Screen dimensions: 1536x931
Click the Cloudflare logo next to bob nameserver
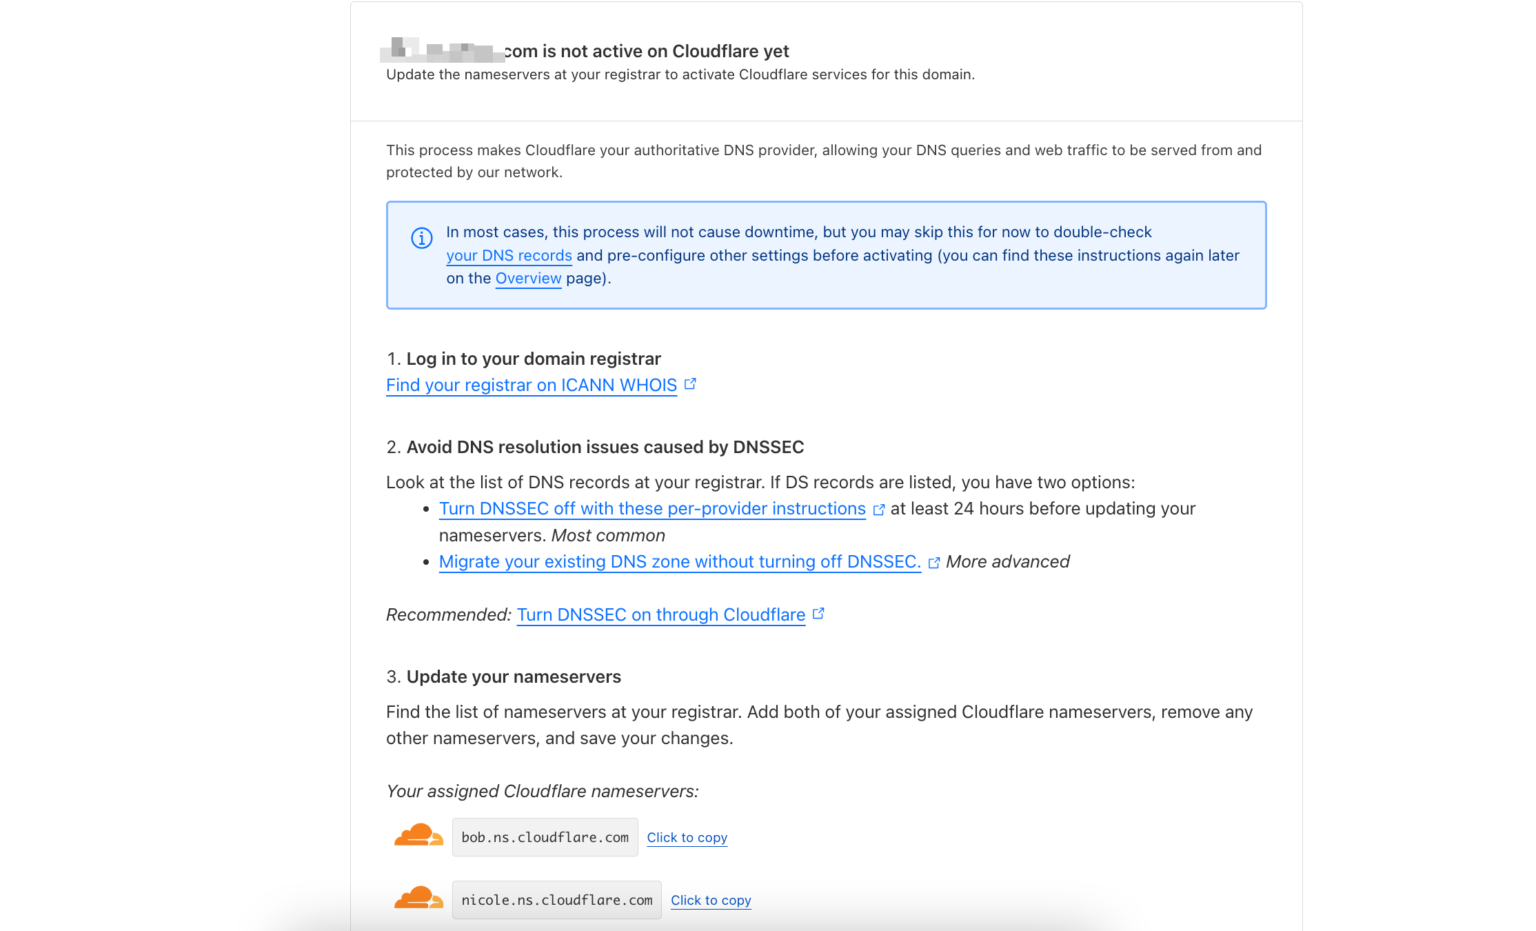[419, 835]
